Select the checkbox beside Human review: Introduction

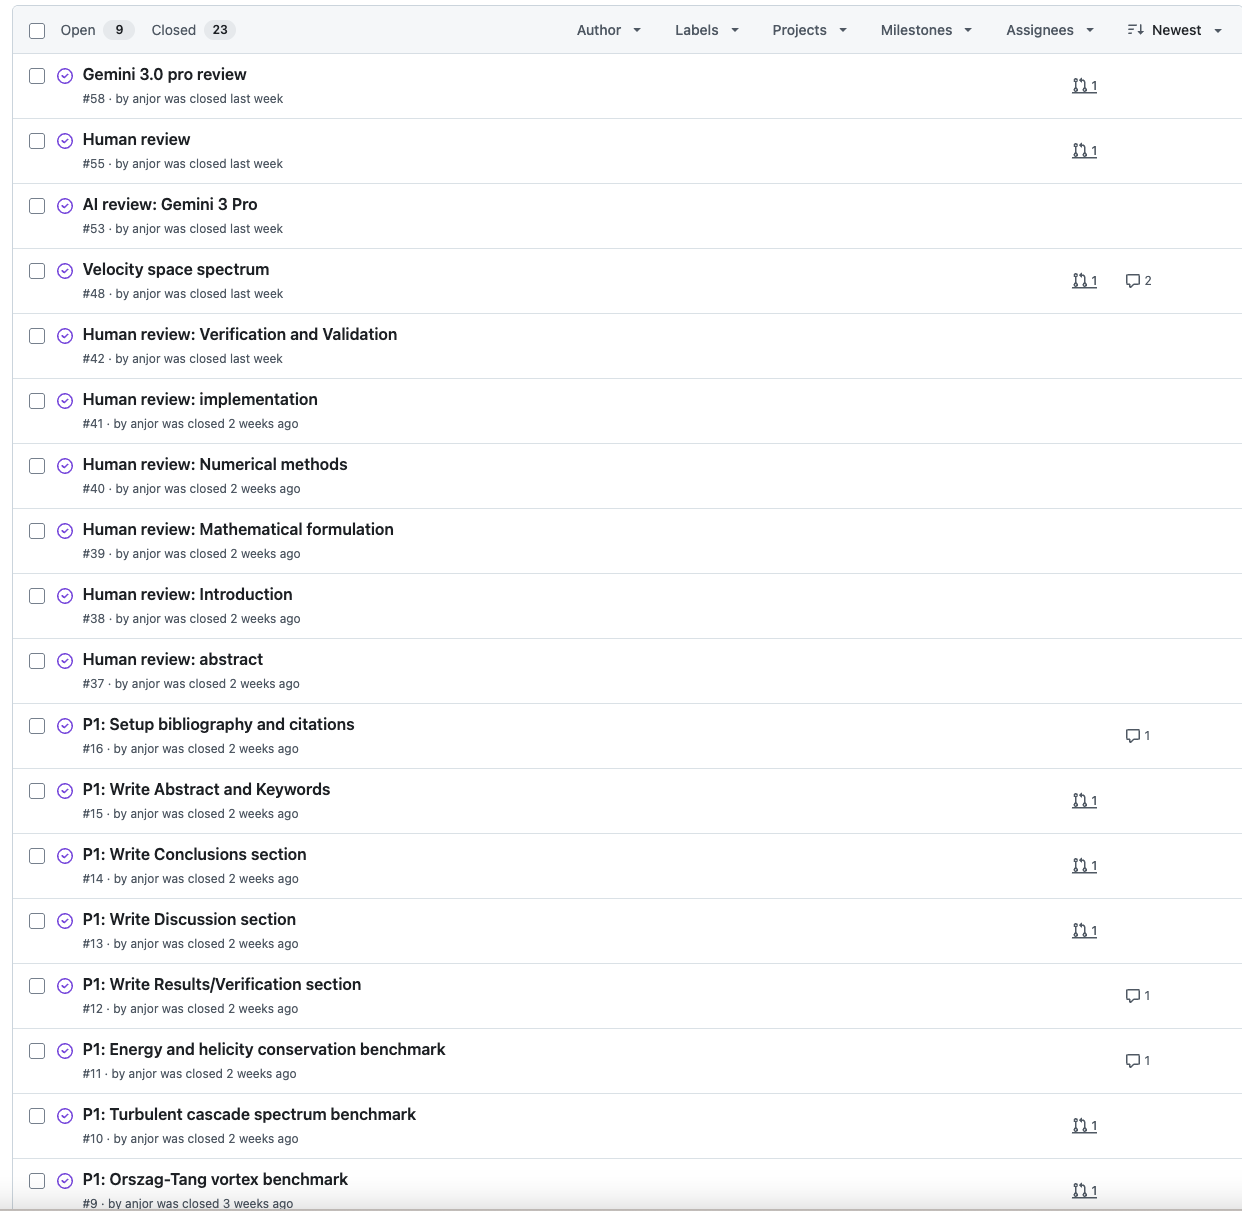(37, 595)
